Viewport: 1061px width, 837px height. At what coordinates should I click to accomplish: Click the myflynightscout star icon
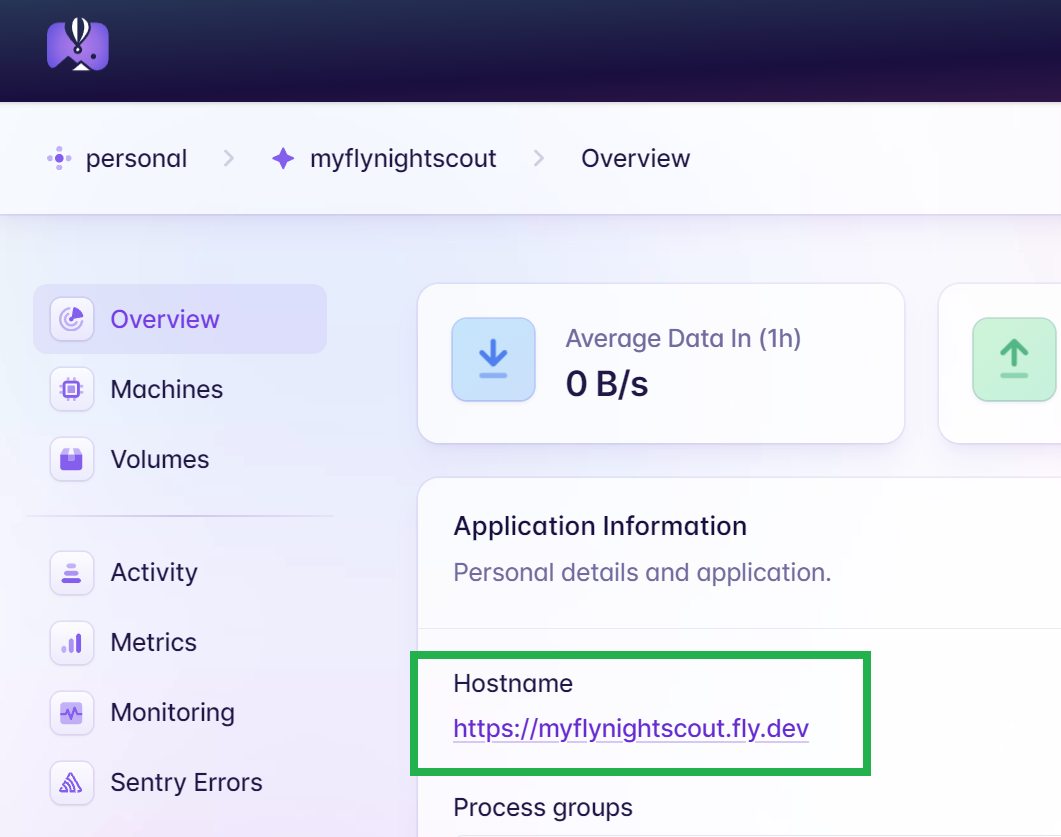coord(283,158)
